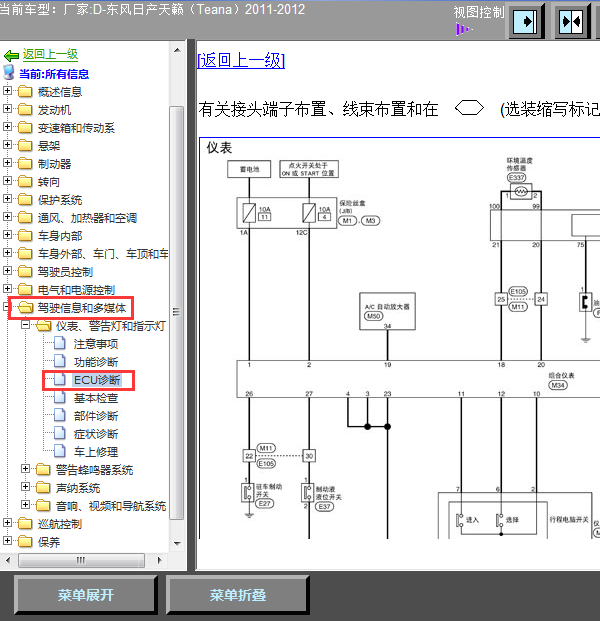Click the horizontal scrollbar left arrow
600x621 pixels.
8,560
